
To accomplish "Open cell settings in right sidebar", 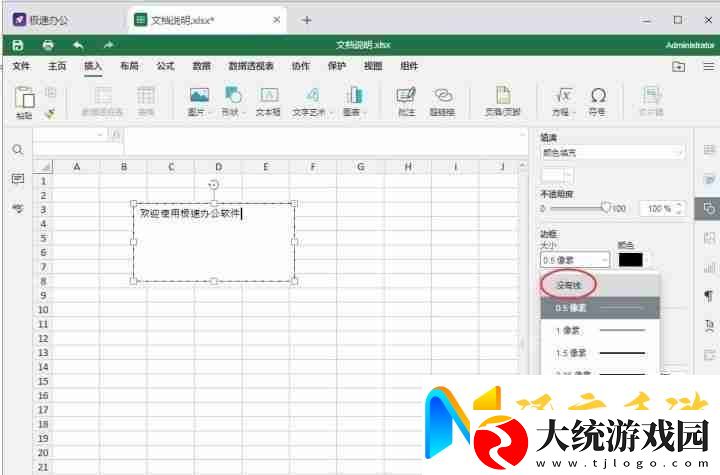I will pos(709,150).
